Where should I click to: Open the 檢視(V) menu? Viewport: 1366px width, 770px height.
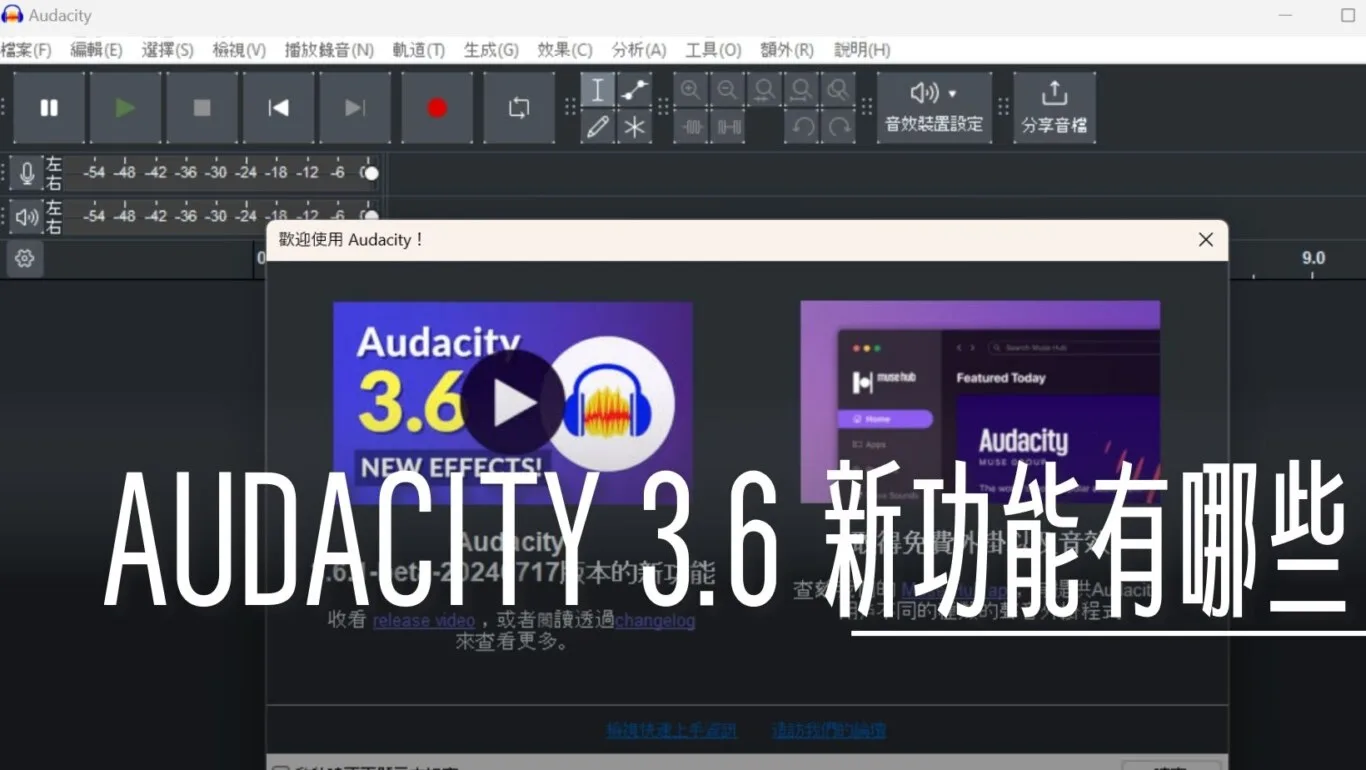point(239,50)
